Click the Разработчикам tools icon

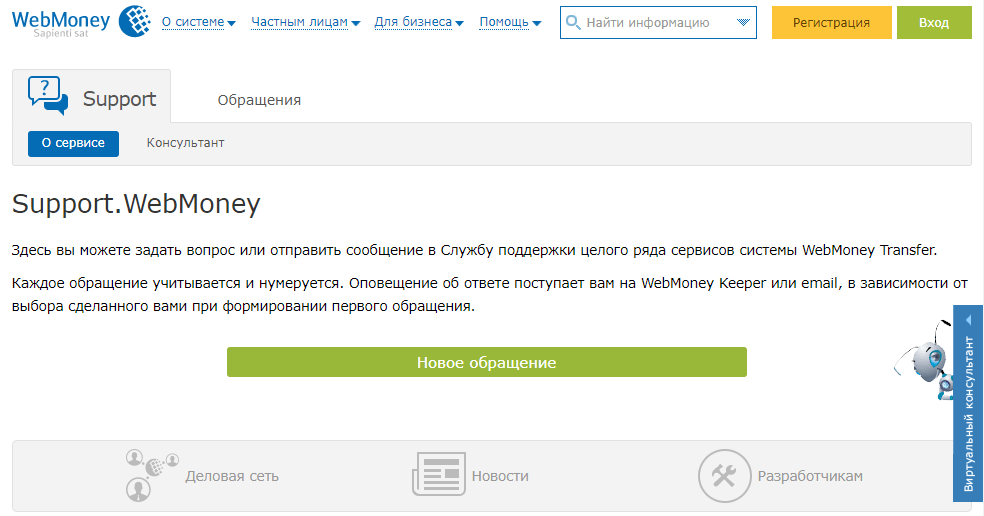(724, 476)
